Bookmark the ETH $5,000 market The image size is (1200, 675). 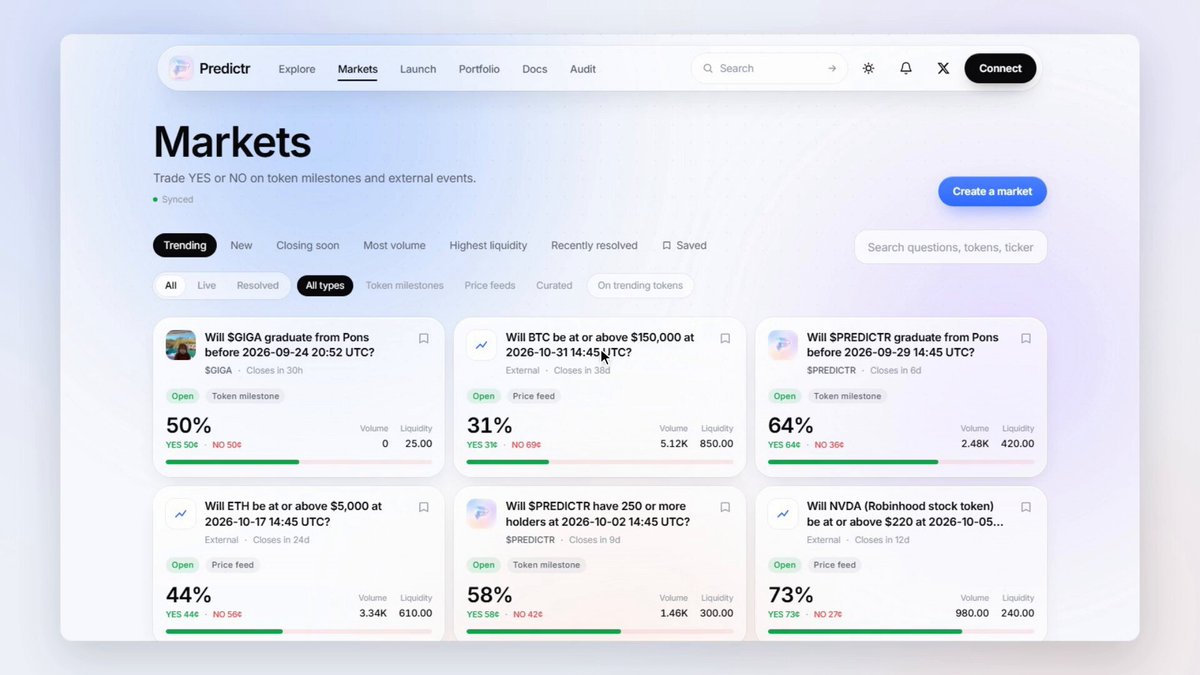[424, 508]
